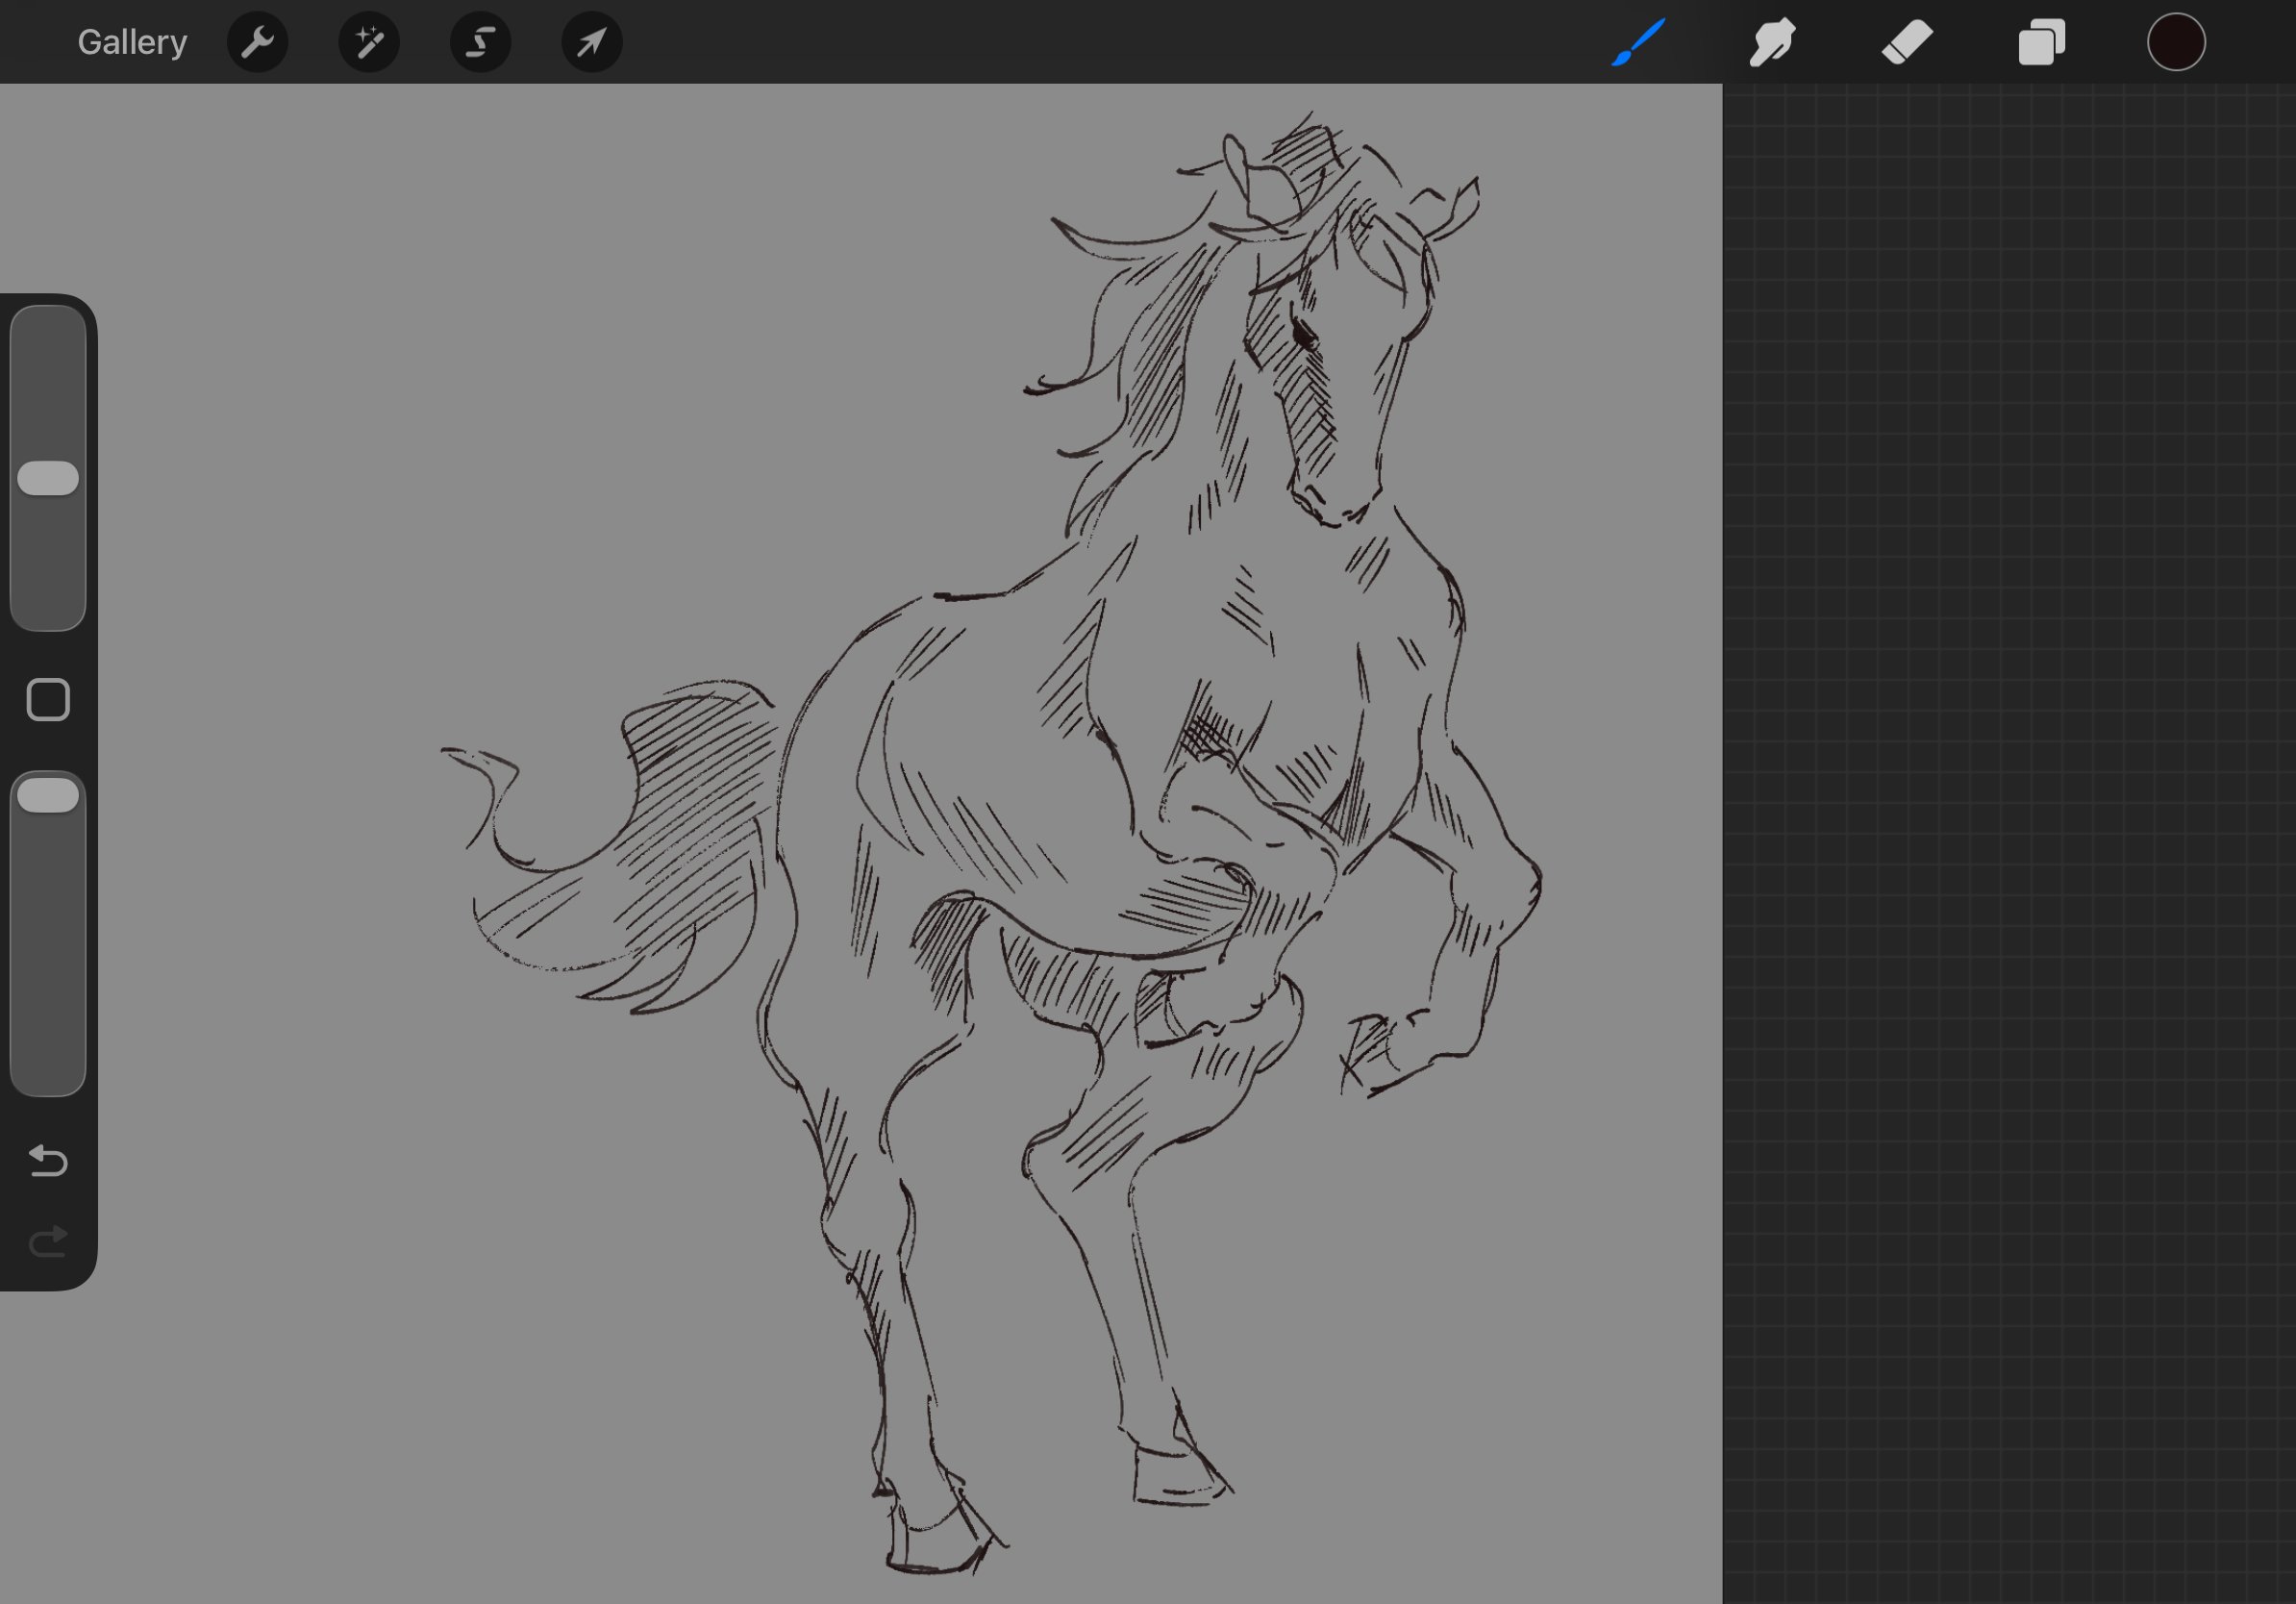The height and width of the screenshot is (1604, 2296).
Task: Open the Layers panel
Action: [2041, 42]
